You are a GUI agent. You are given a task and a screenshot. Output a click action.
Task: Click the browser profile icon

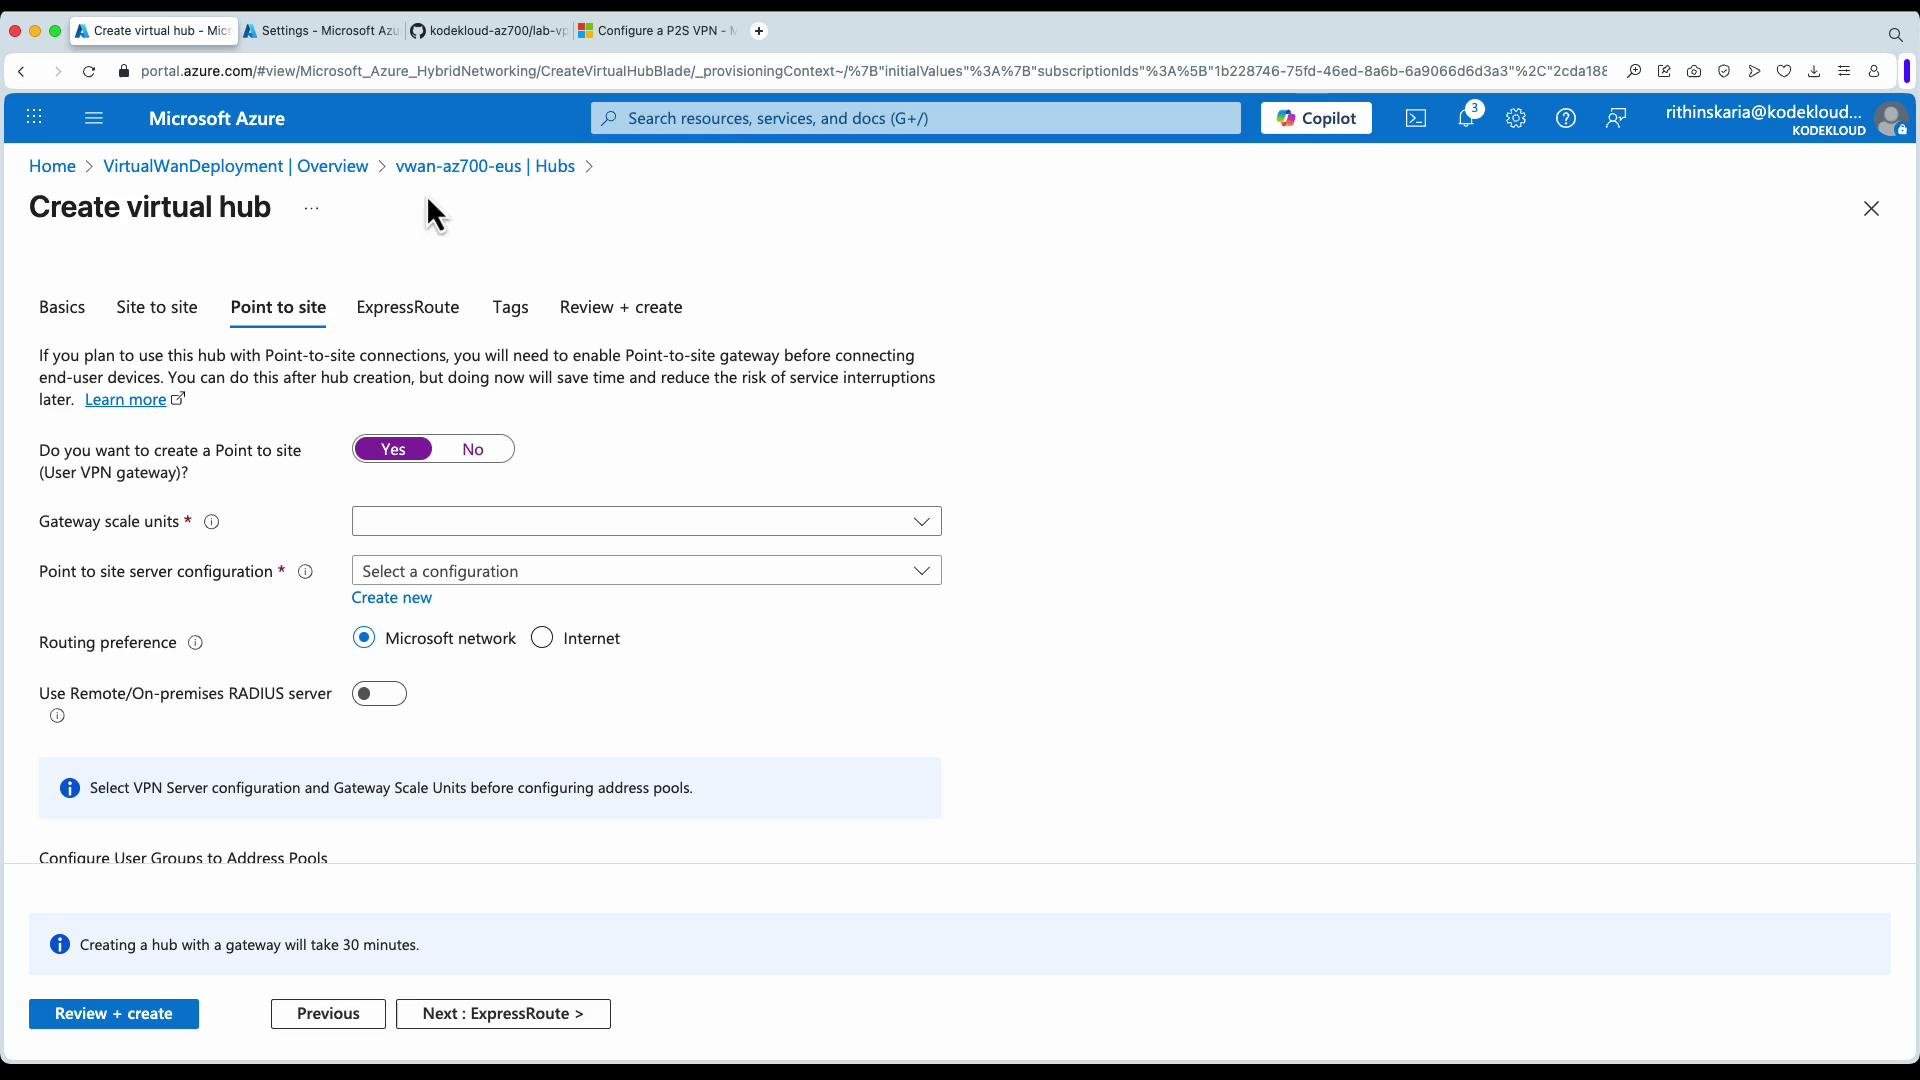[1874, 71]
